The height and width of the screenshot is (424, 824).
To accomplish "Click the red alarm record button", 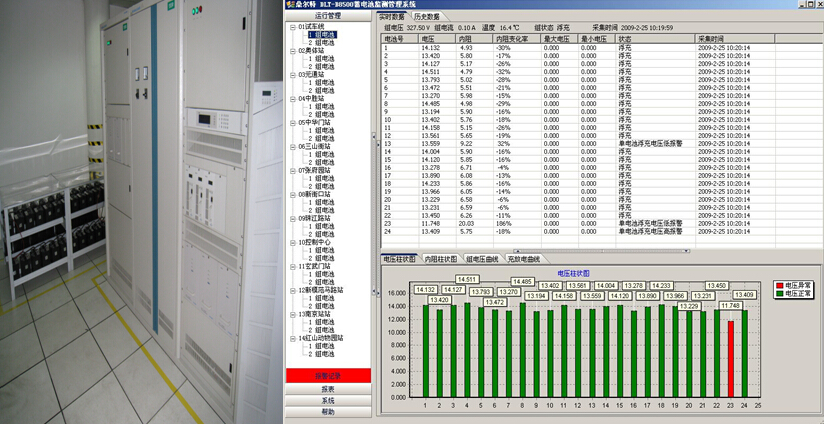I will pyautogui.click(x=328, y=376).
